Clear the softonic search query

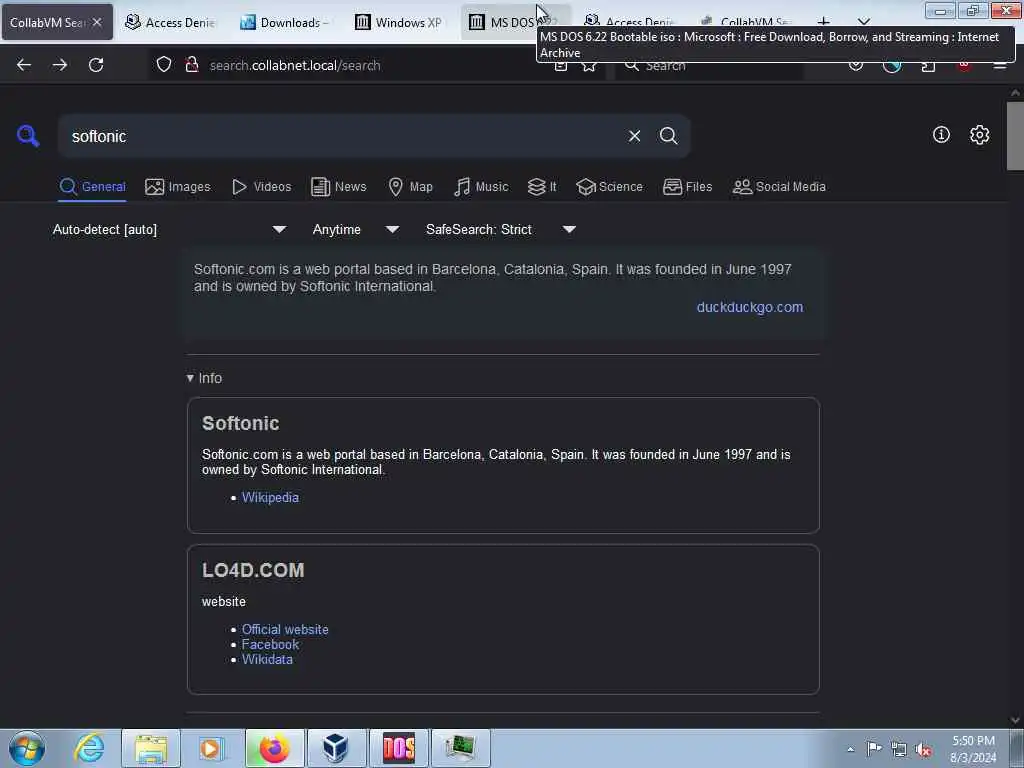(634, 136)
